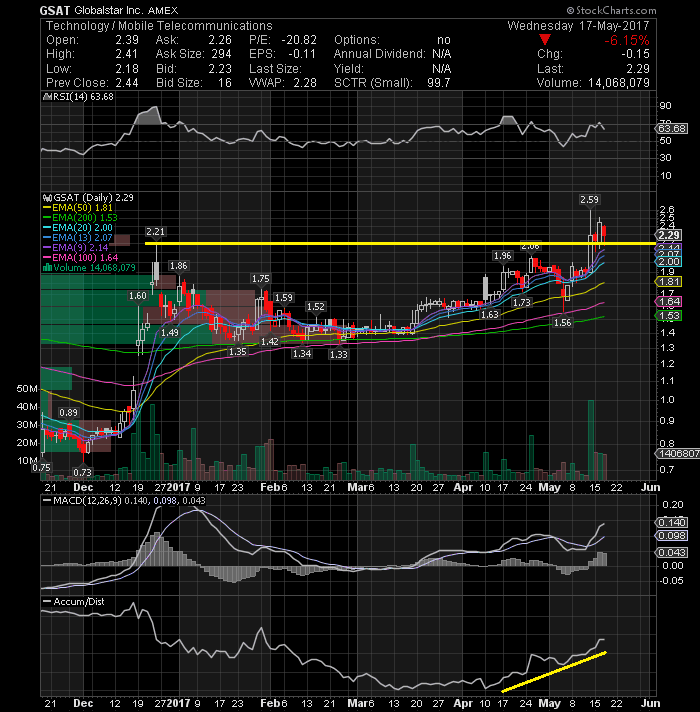This screenshot has width=700, height=712.
Task: Click the Wednesday 17-May-2017 date
Action: (x=578, y=26)
